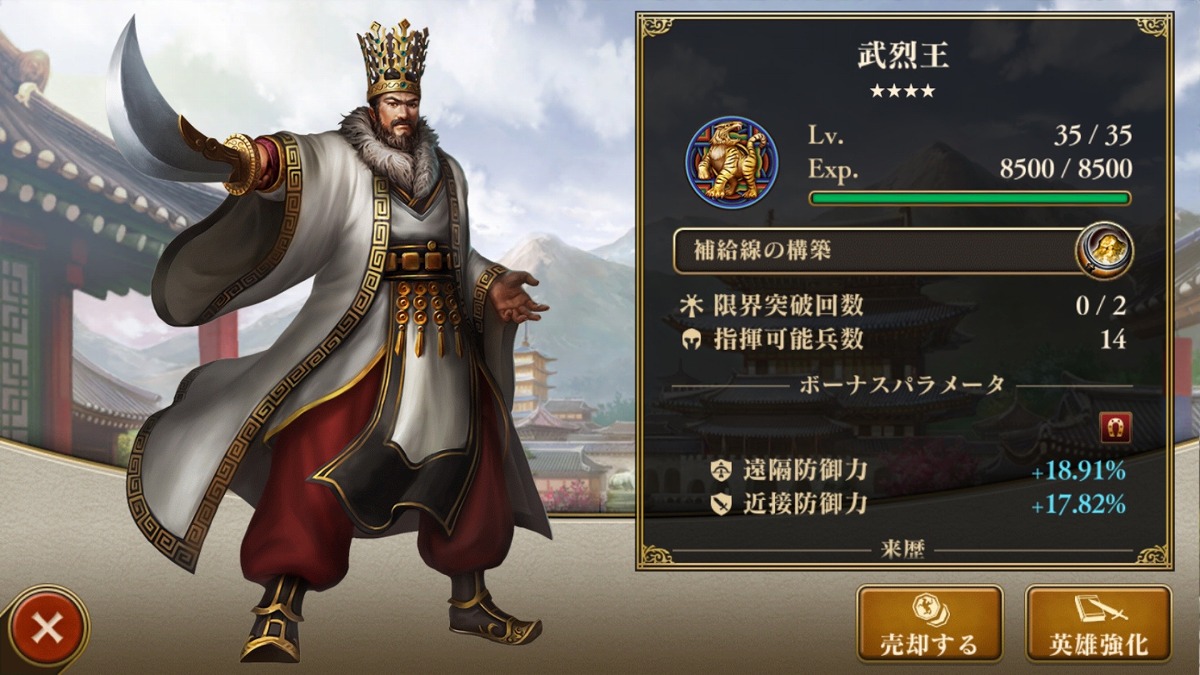
Task: Open the 補給線の構築 skill bar
Action: pyautogui.click(x=884, y=250)
